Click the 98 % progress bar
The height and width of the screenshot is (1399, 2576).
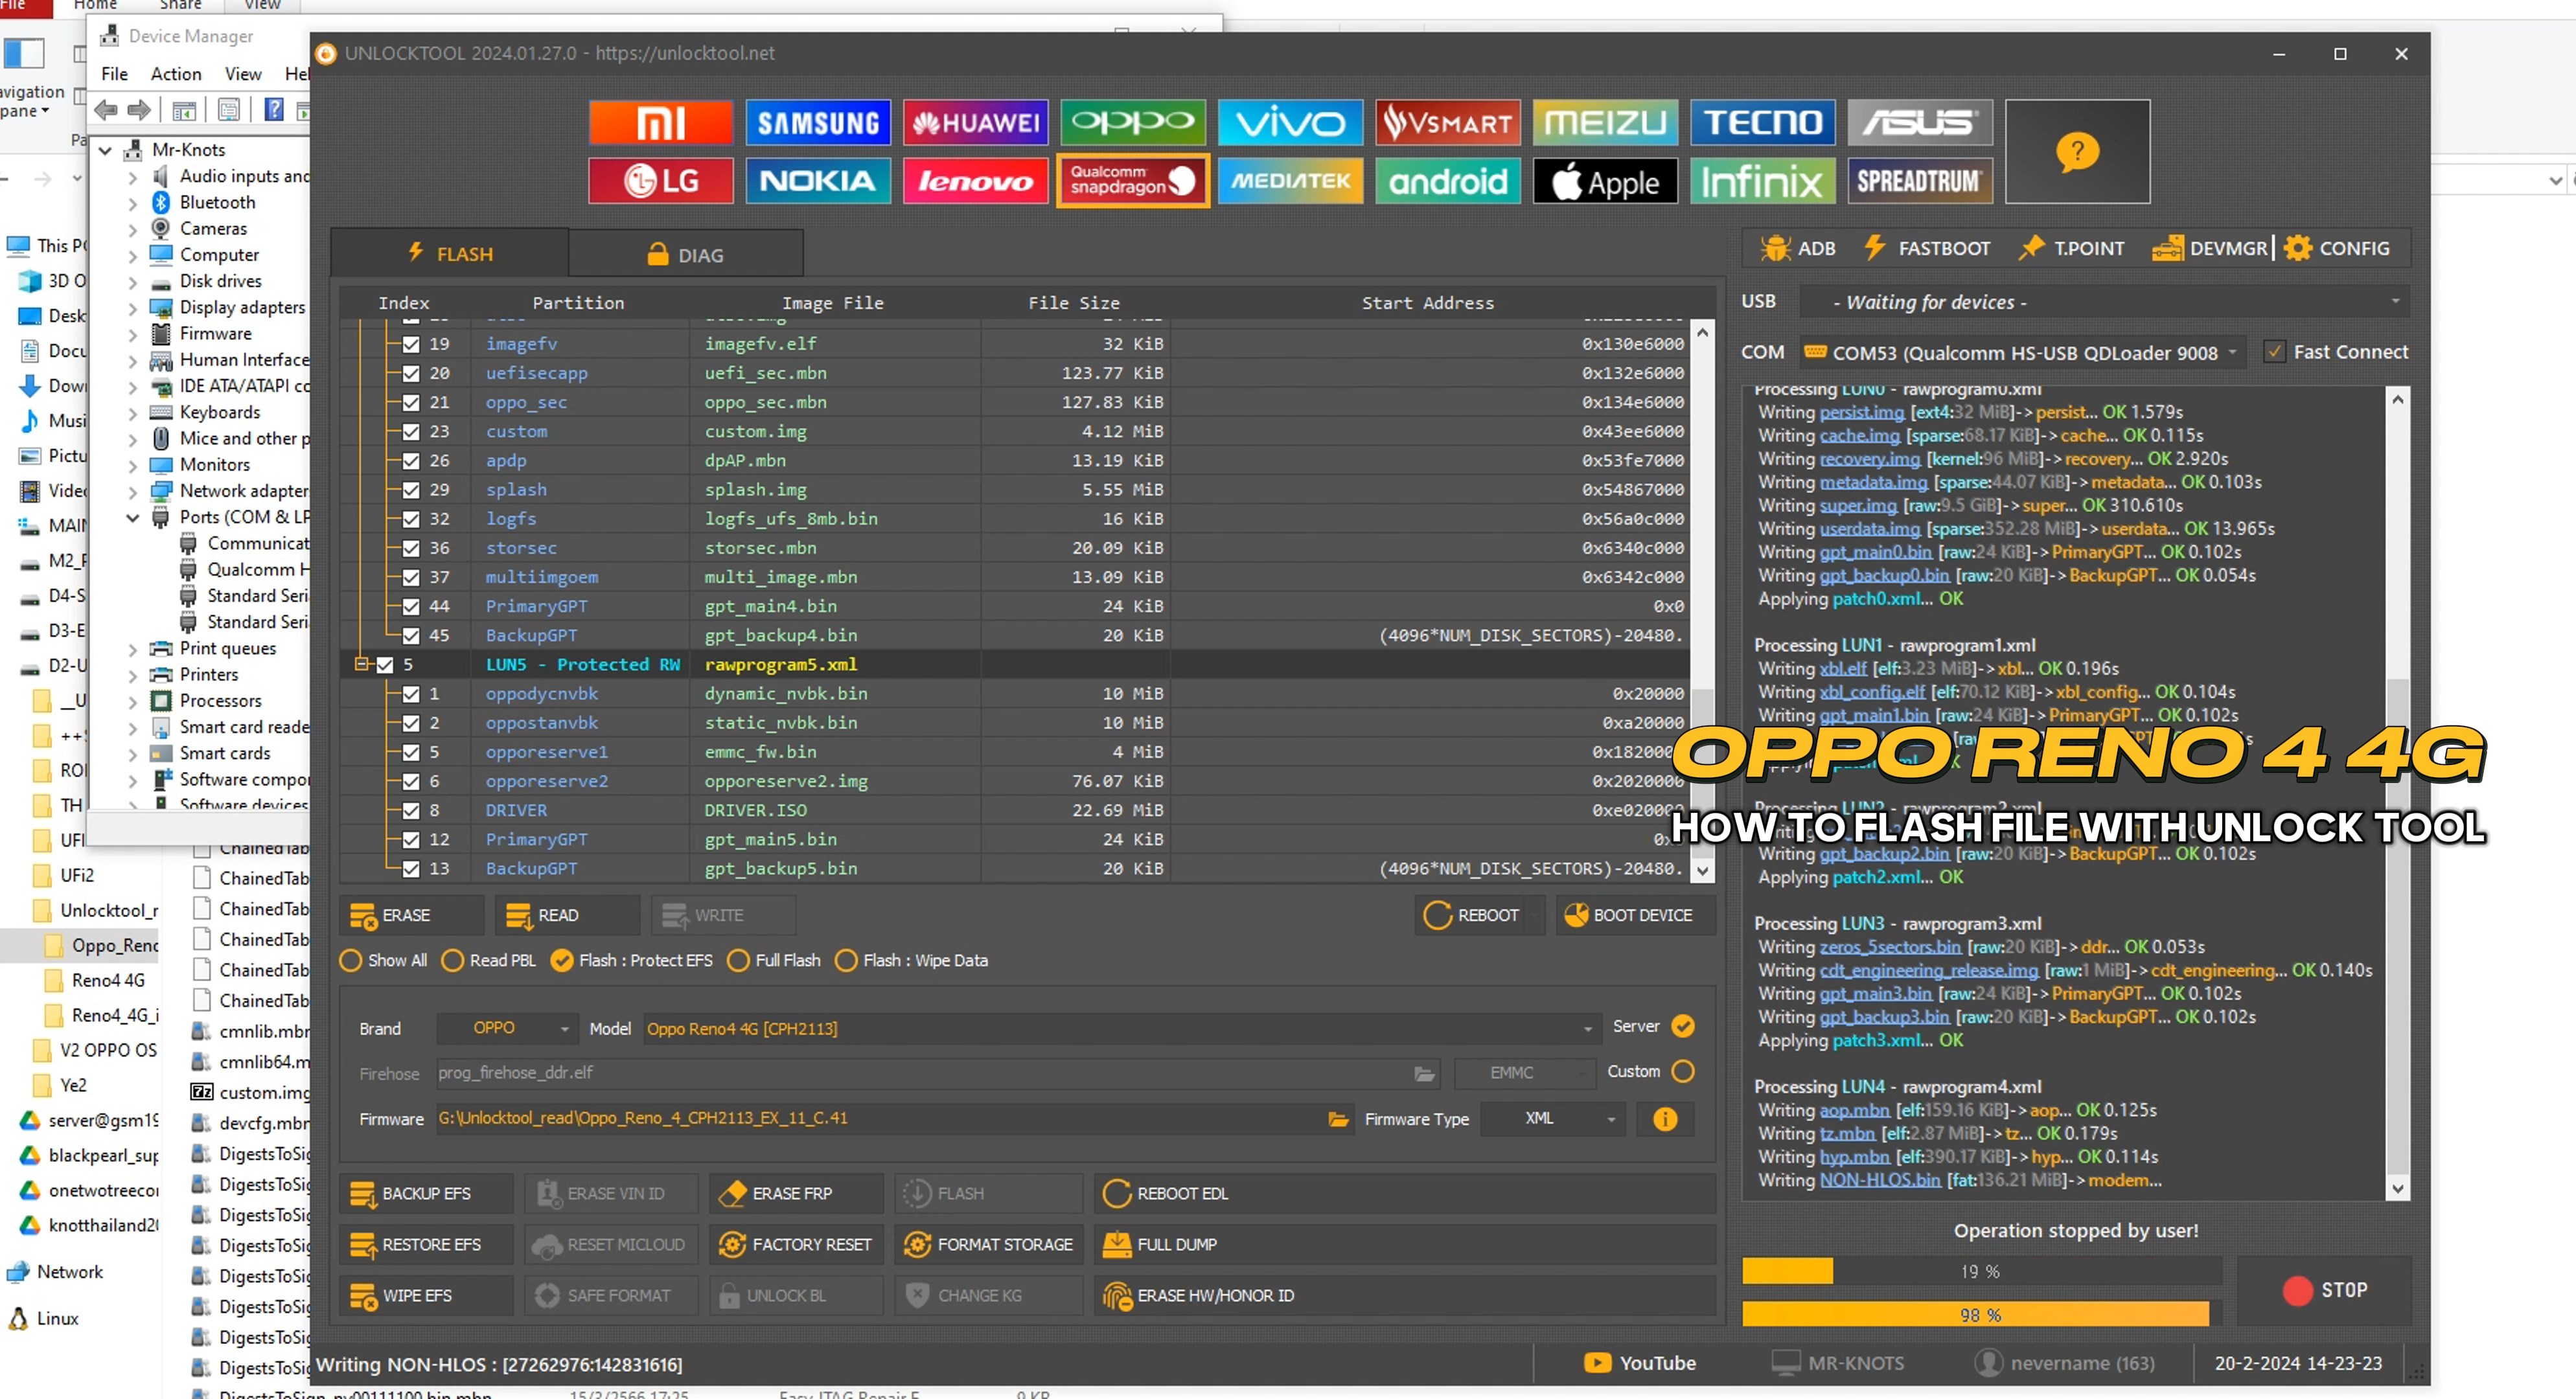pyautogui.click(x=1981, y=1315)
